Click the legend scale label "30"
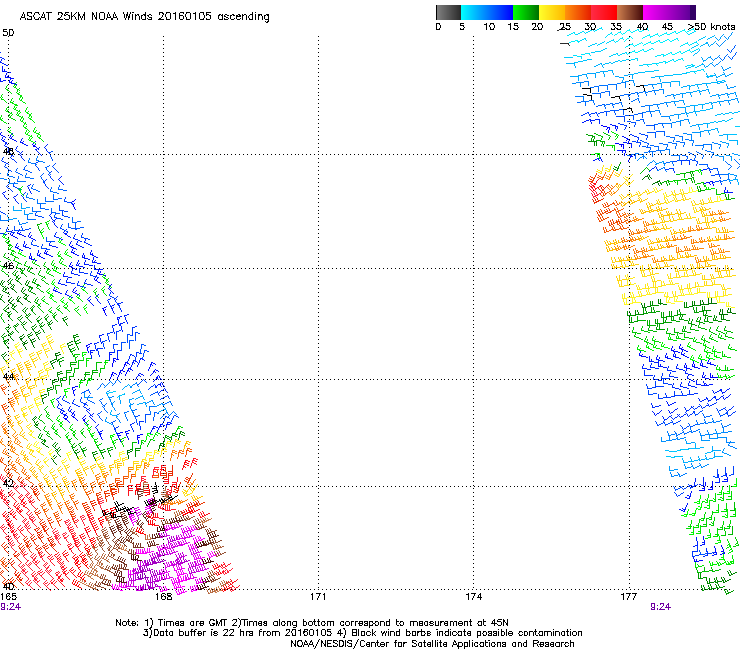The width and height of the screenshot is (740, 650). pyautogui.click(x=590, y=27)
